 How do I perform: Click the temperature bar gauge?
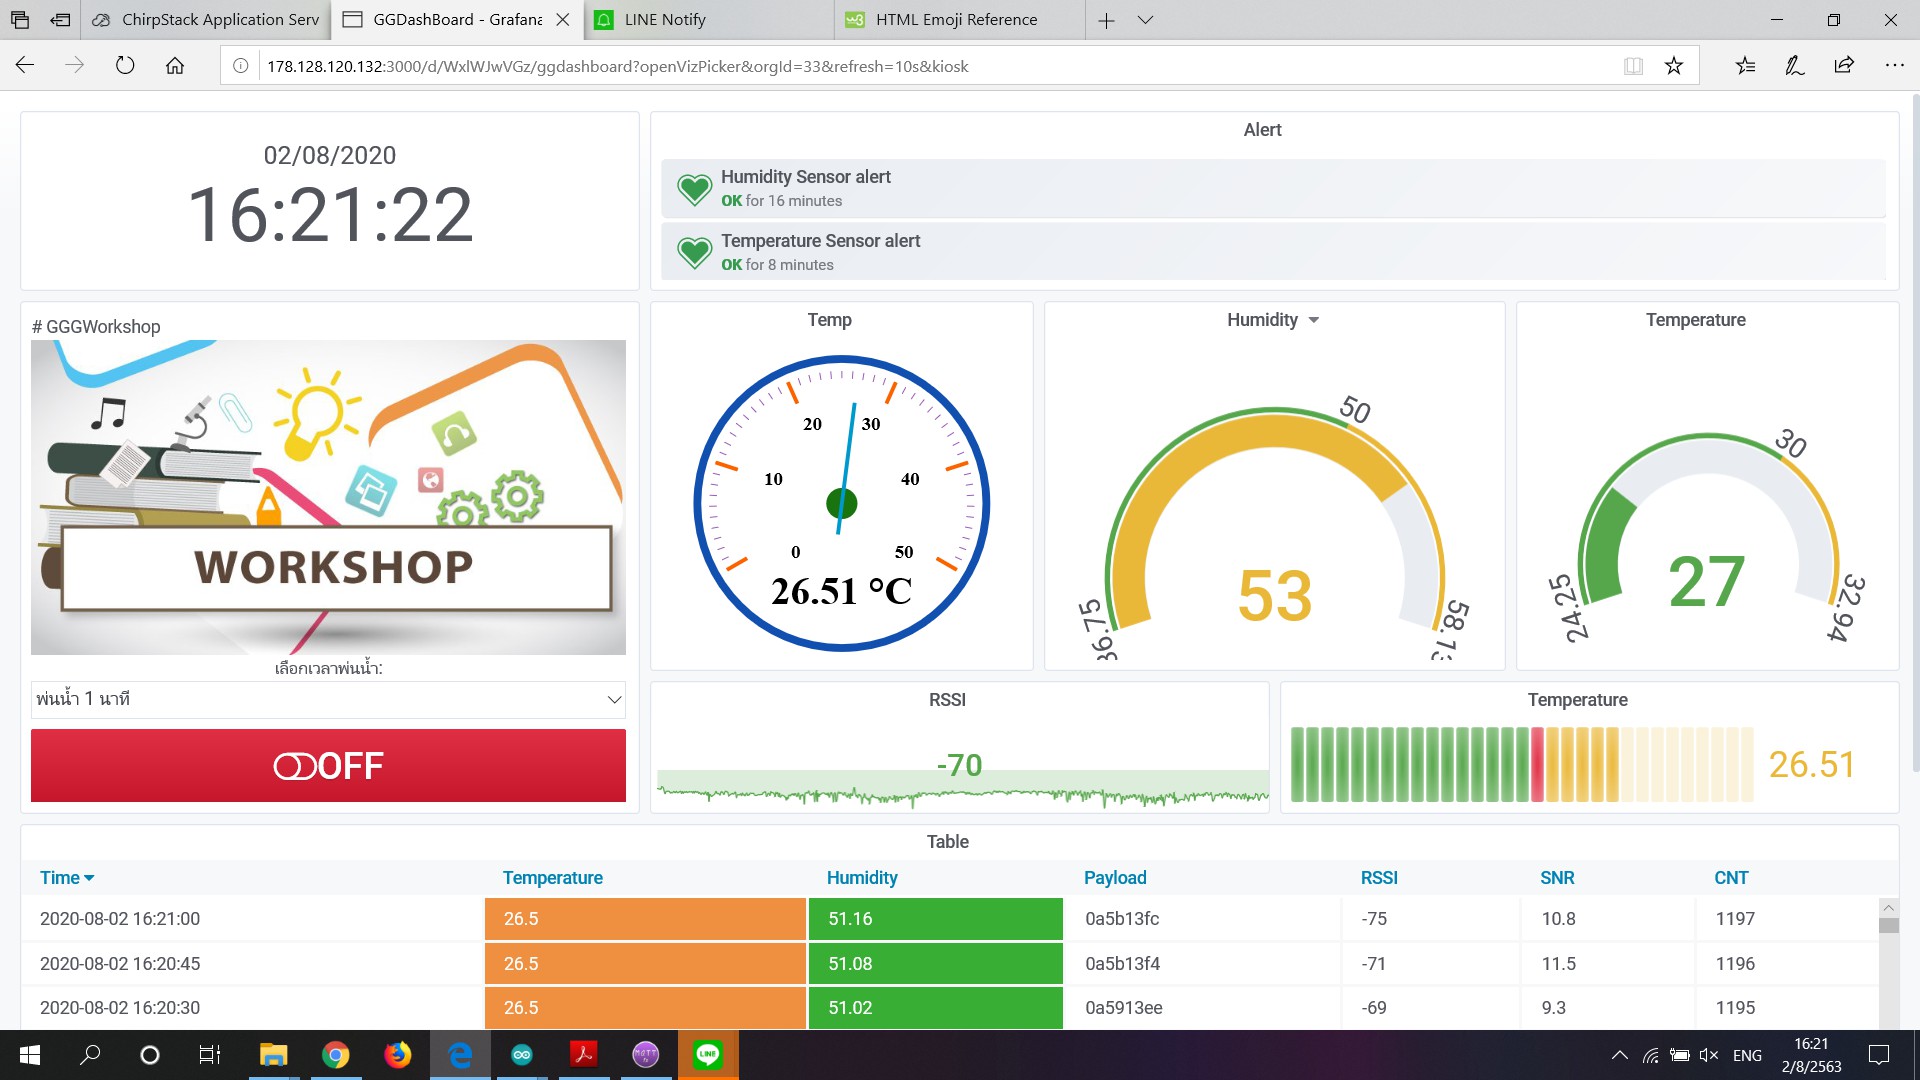point(1520,765)
